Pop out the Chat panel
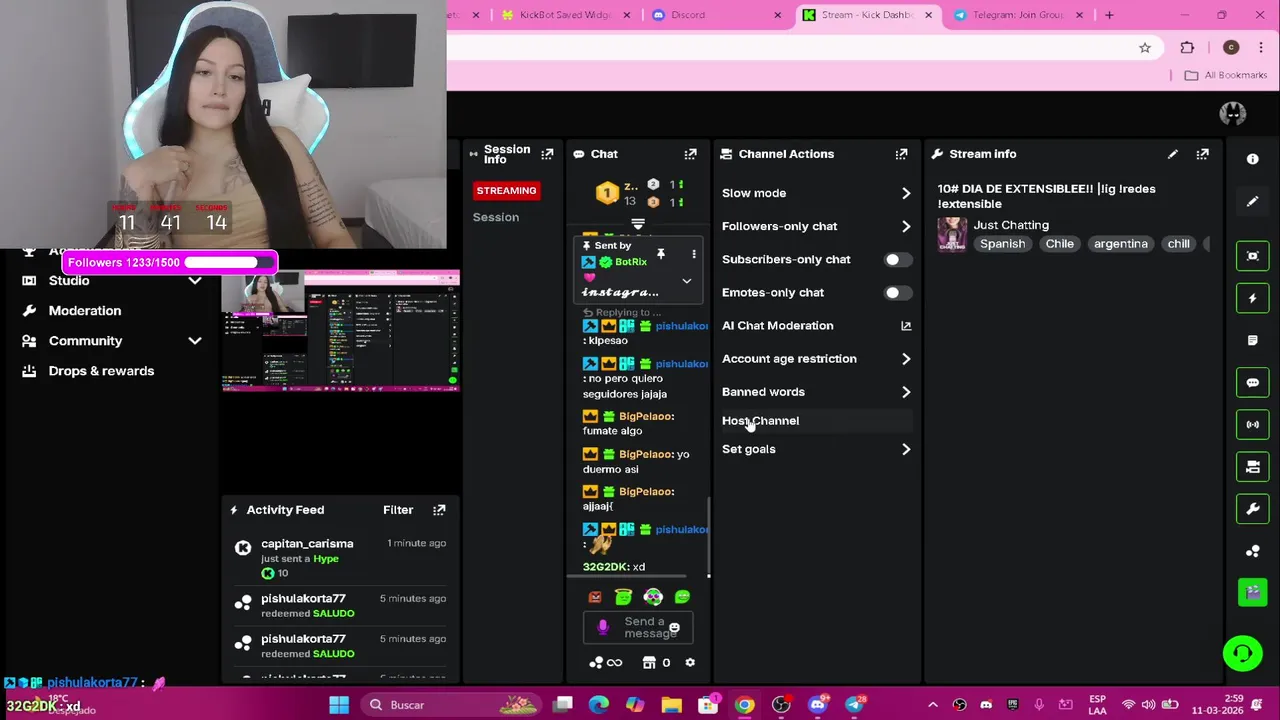The height and width of the screenshot is (720, 1280). [x=690, y=154]
